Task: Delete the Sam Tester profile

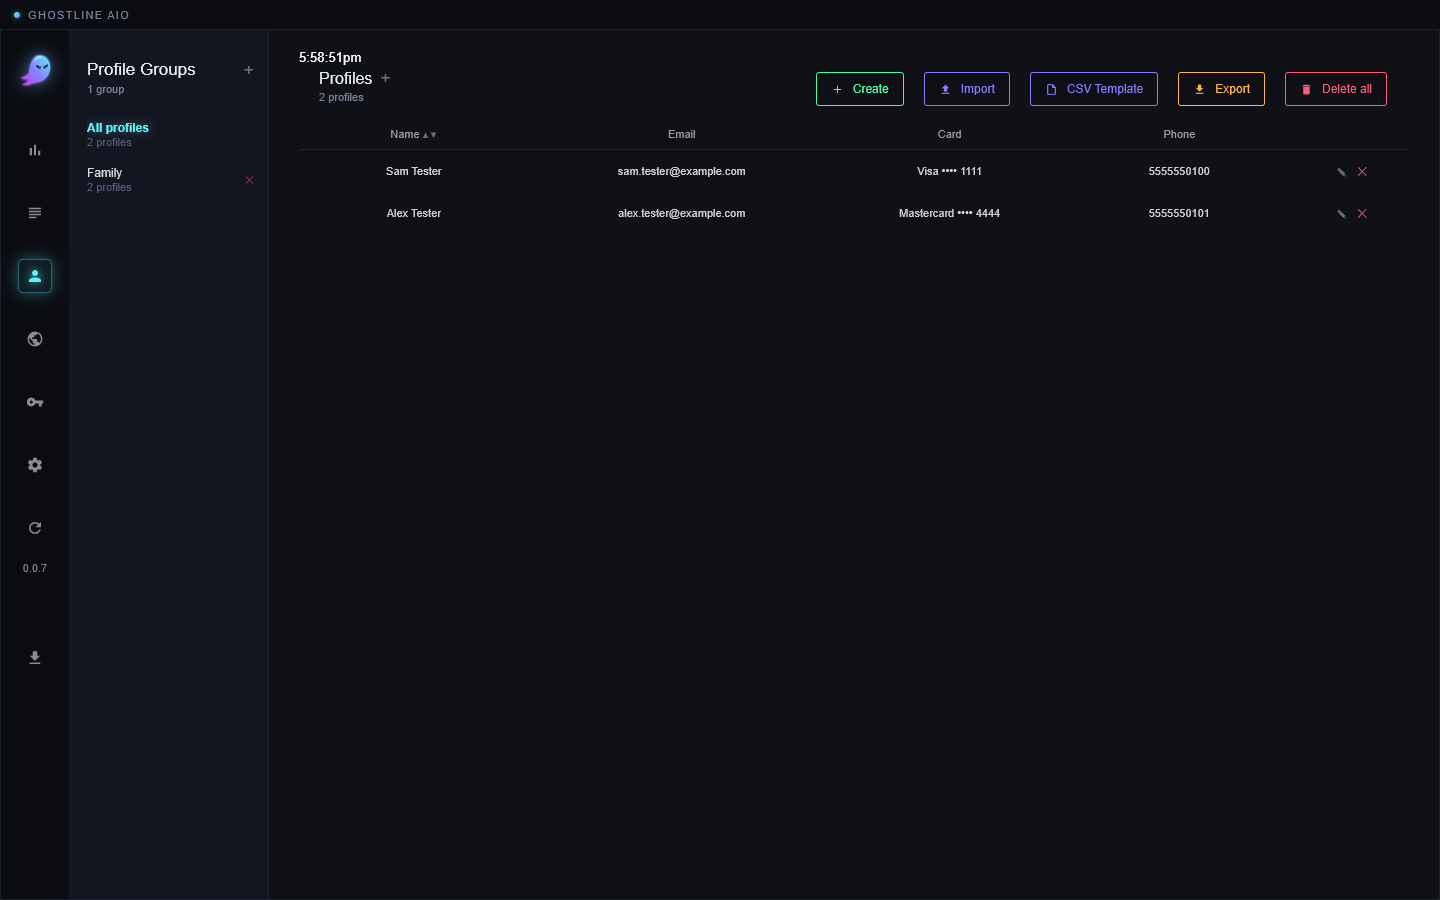Action: coord(1362,172)
